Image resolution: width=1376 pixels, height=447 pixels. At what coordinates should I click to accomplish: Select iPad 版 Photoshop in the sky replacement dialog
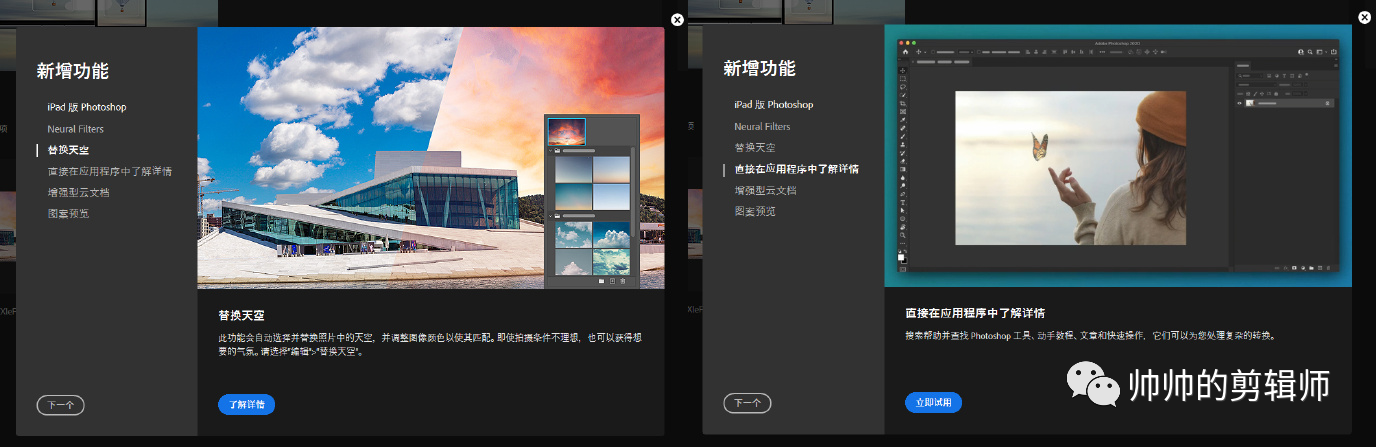pos(87,107)
